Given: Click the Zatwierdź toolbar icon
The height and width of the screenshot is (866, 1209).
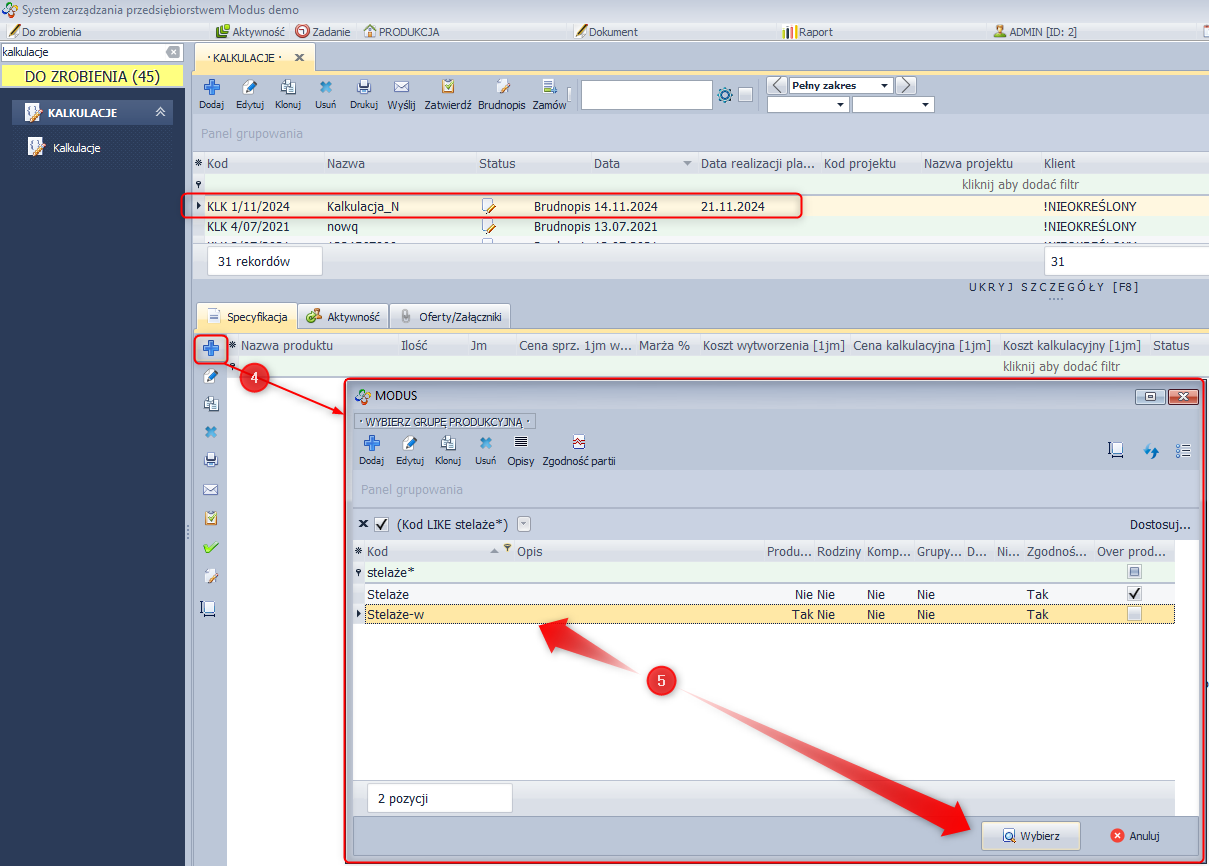Looking at the screenshot, I should click(x=448, y=88).
